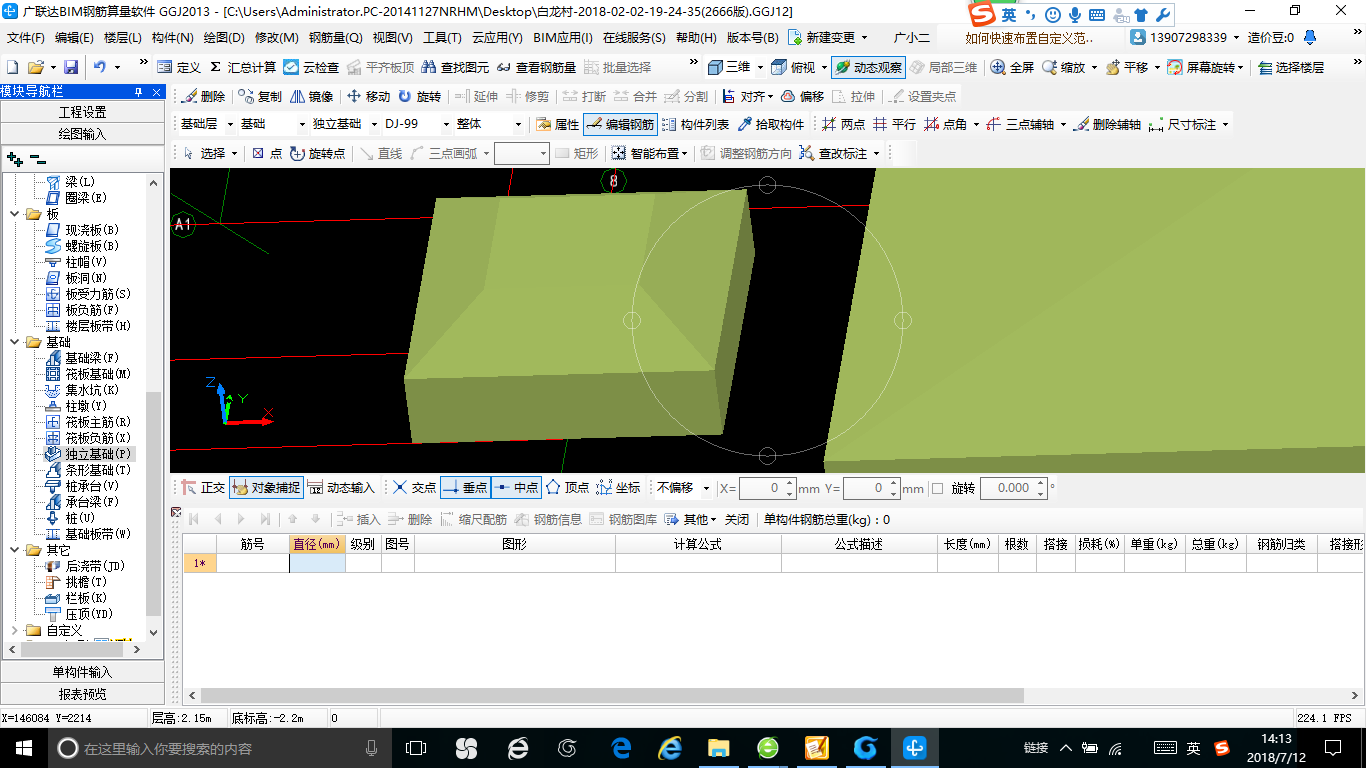Open the 文件(F) menu
The image size is (1366, 768).
point(26,37)
